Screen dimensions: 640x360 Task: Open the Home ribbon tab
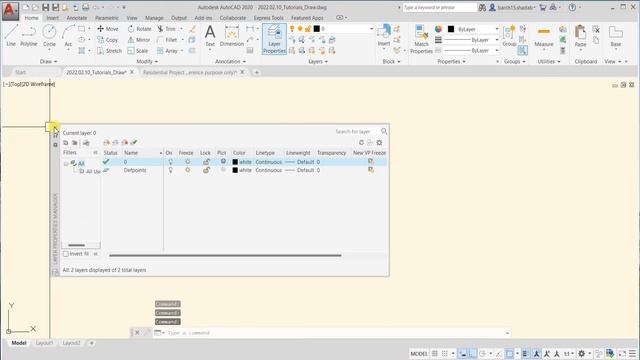pyautogui.click(x=31, y=18)
